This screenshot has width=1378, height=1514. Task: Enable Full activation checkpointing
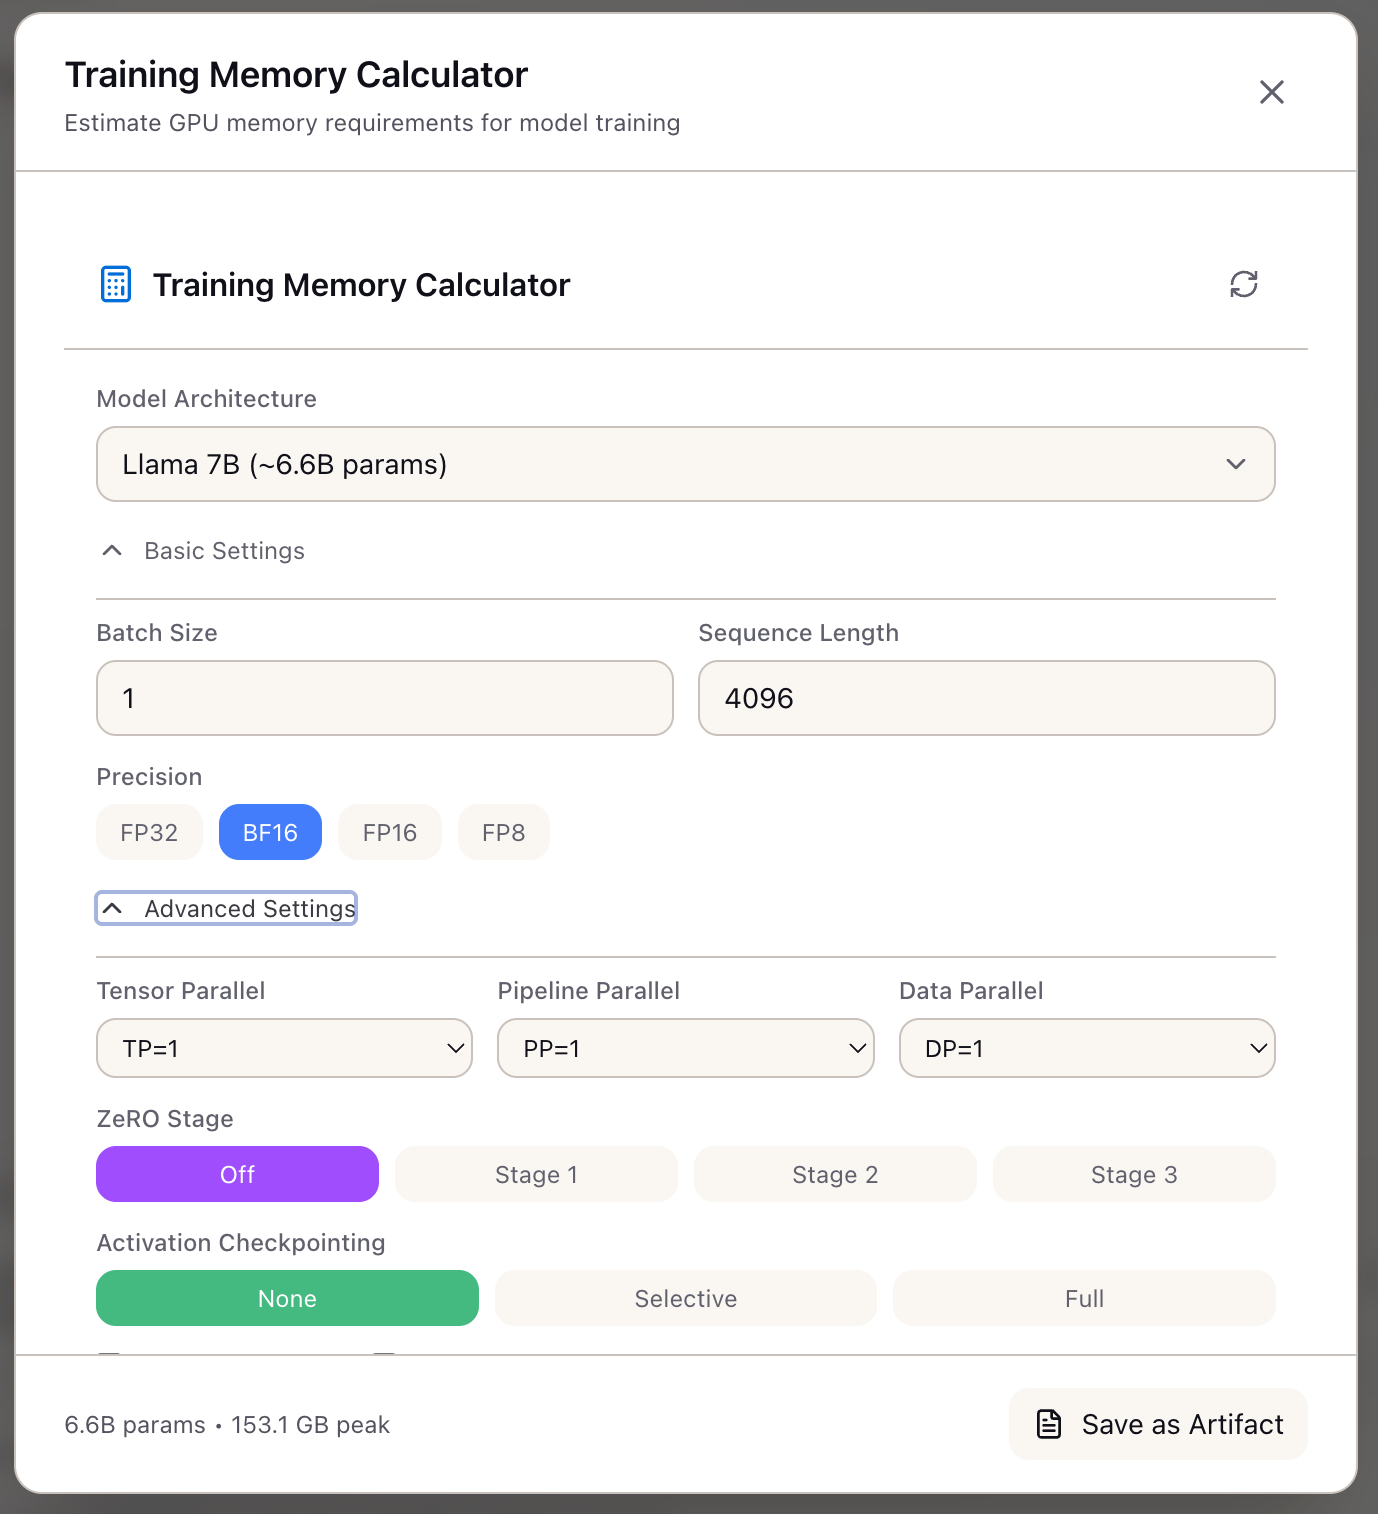1084,1298
